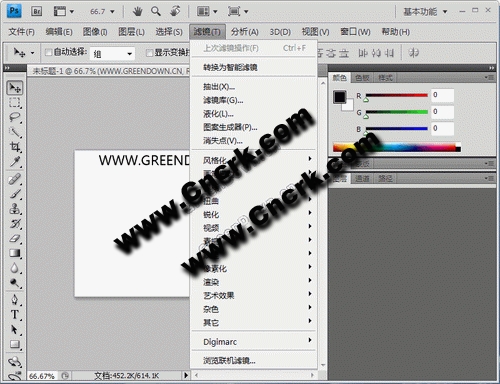Open the Edit (编辑) menu
Screen dimensions: 500x384
(59, 32)
